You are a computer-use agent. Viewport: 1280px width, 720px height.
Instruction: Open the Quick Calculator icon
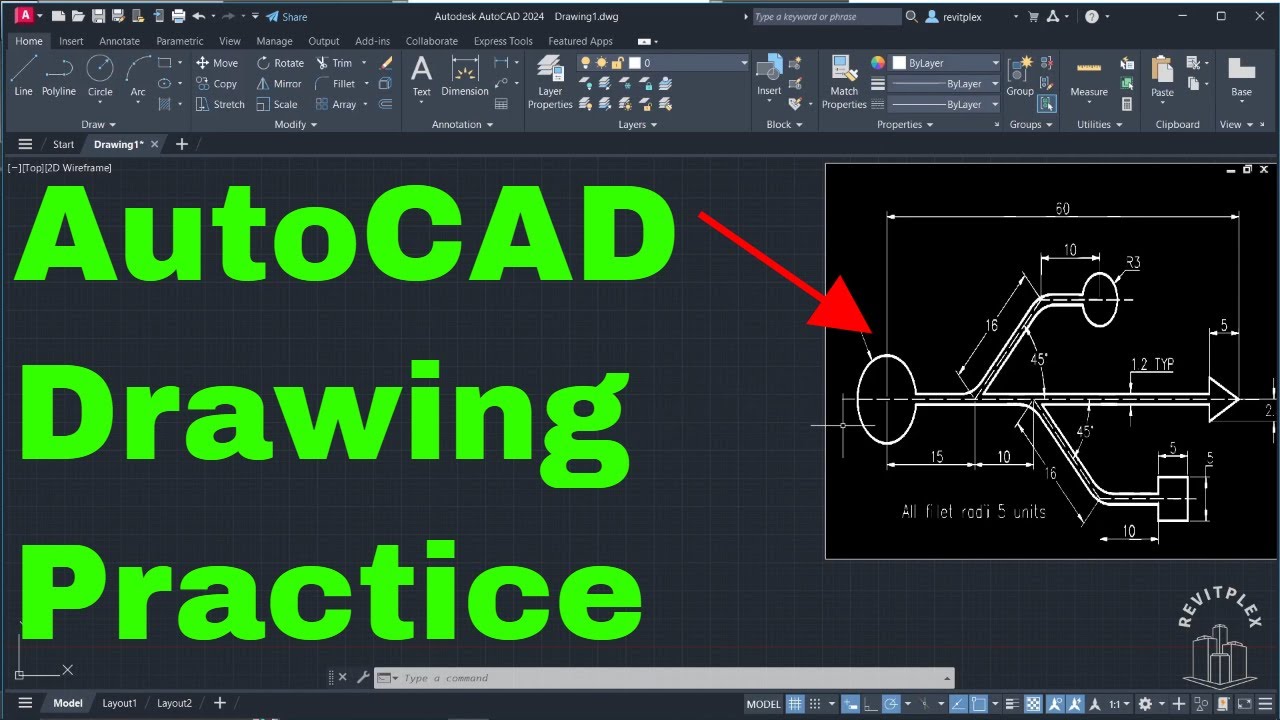(x=1127, y=104)
